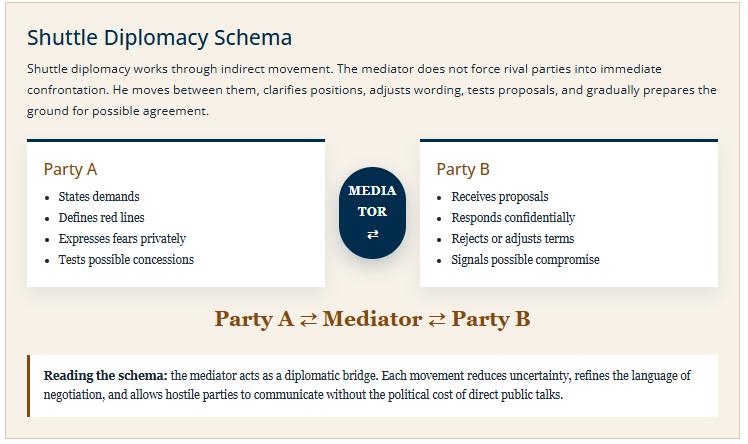Screen dimensions: 748x444
Task: Click 'Party B' in the brown formula line
Action: [491, 319]
